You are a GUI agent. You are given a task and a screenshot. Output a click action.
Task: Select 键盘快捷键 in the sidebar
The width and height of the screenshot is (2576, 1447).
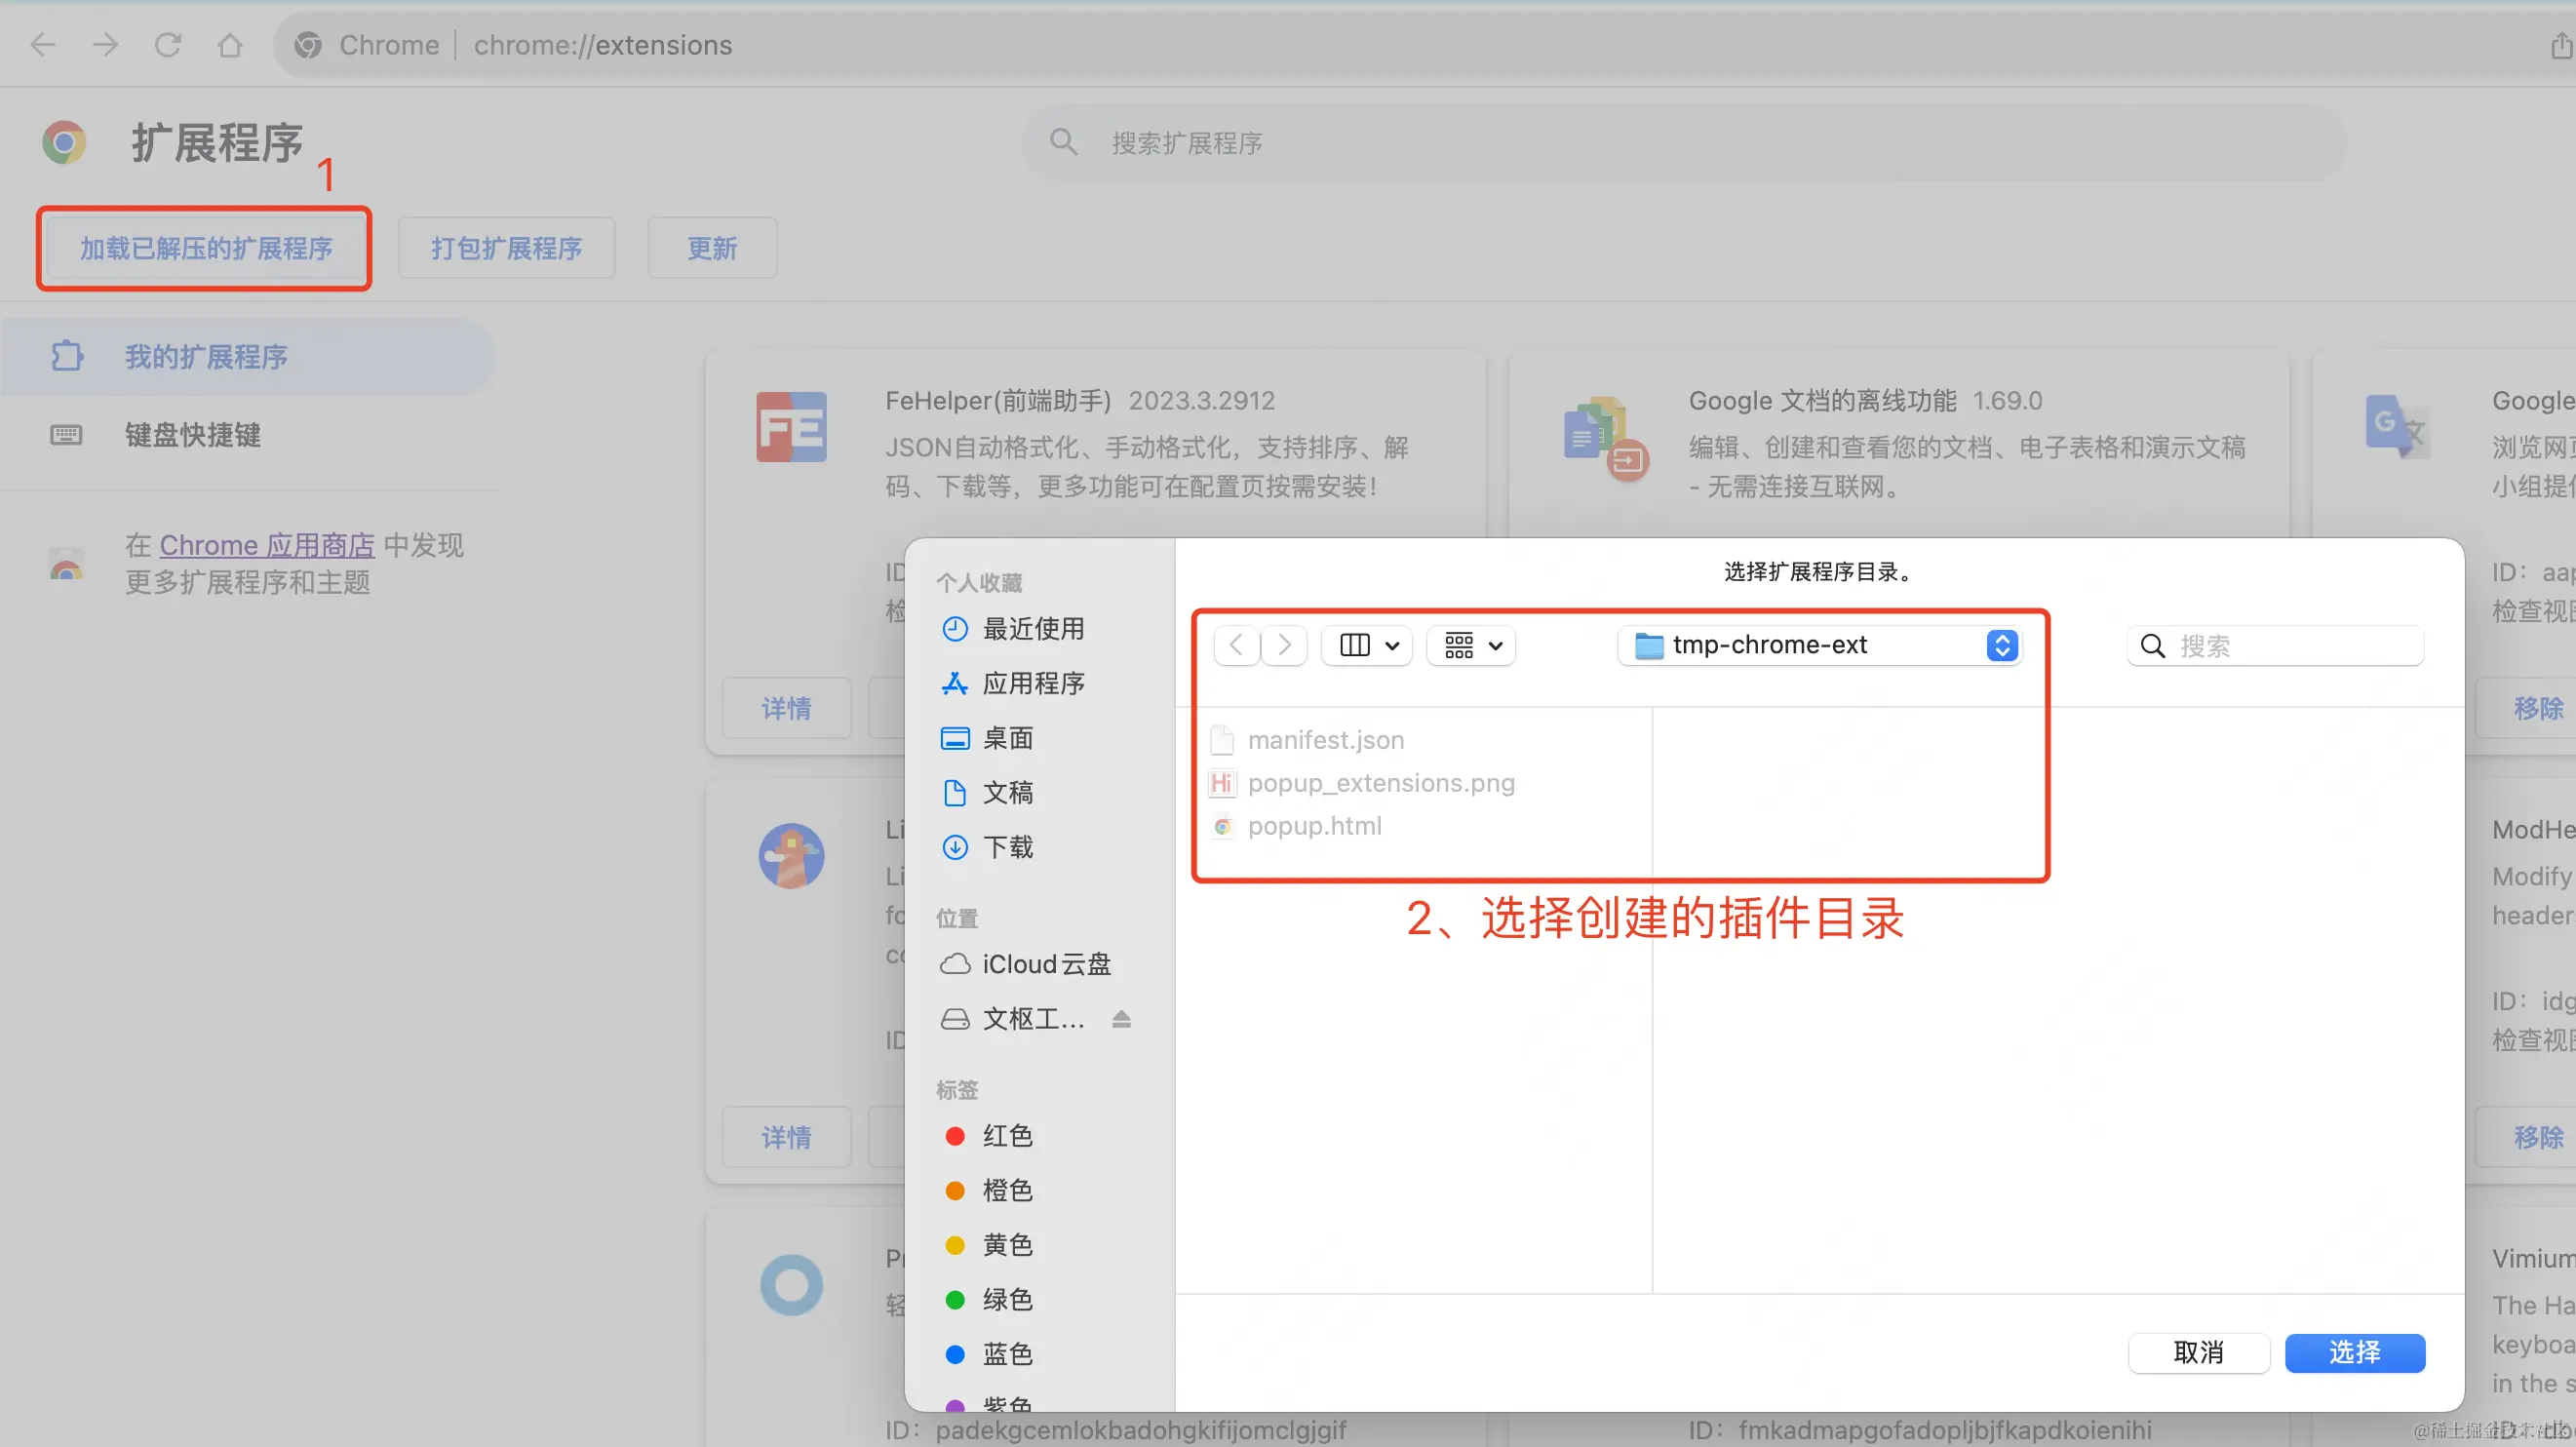point(192,434)
